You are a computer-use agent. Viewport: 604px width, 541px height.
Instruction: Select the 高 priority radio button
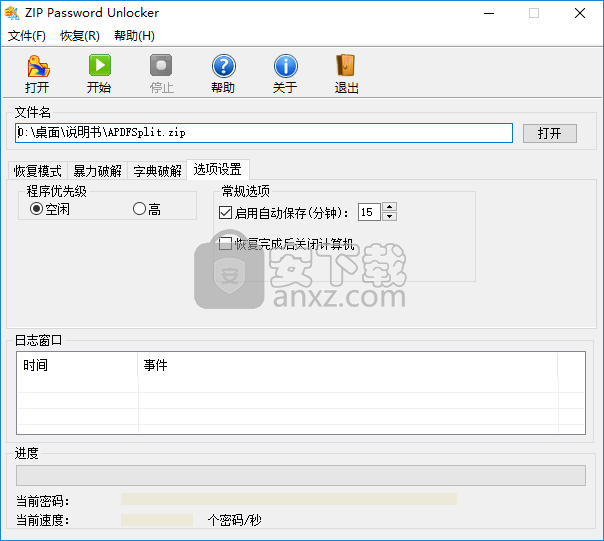pos(139,209)
